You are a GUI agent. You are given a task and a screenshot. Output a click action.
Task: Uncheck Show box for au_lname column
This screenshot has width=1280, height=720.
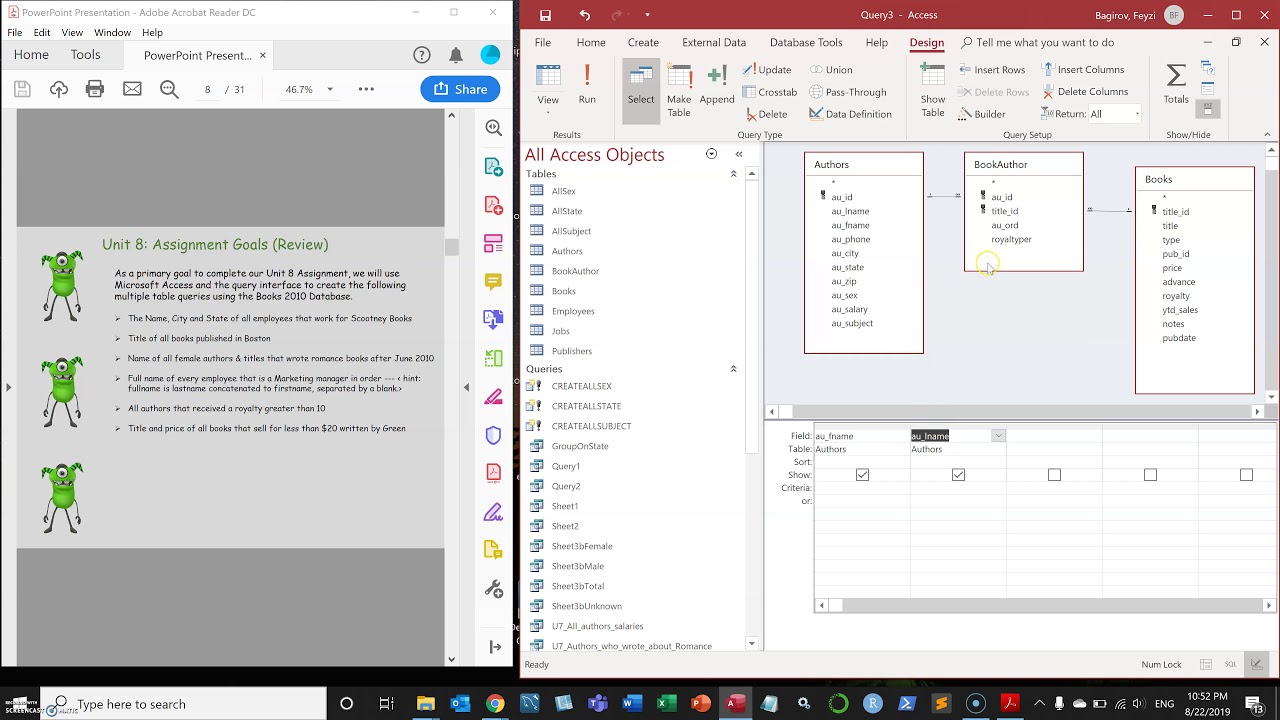tap(958, 475)
